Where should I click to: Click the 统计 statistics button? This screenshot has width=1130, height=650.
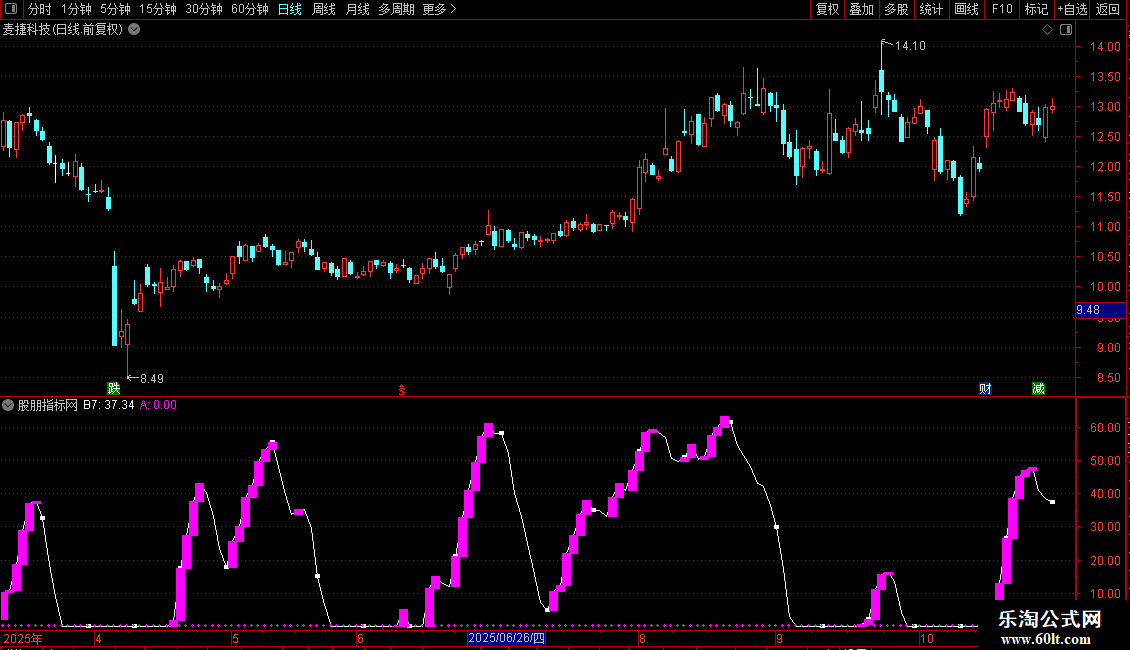931,9
